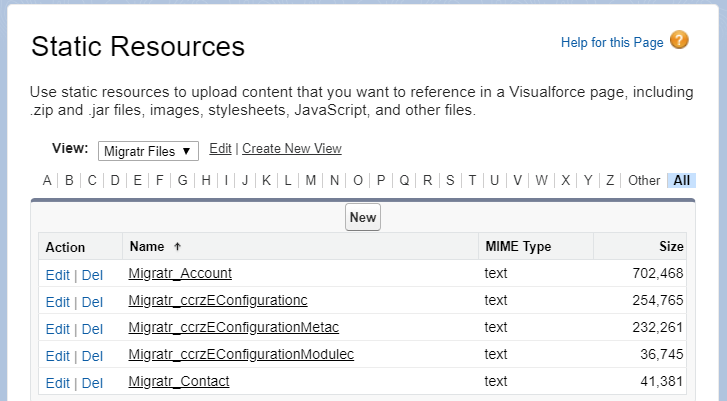Click Create New View link
The width and height of the screenshot is (727, 401).
coord(292,148)
